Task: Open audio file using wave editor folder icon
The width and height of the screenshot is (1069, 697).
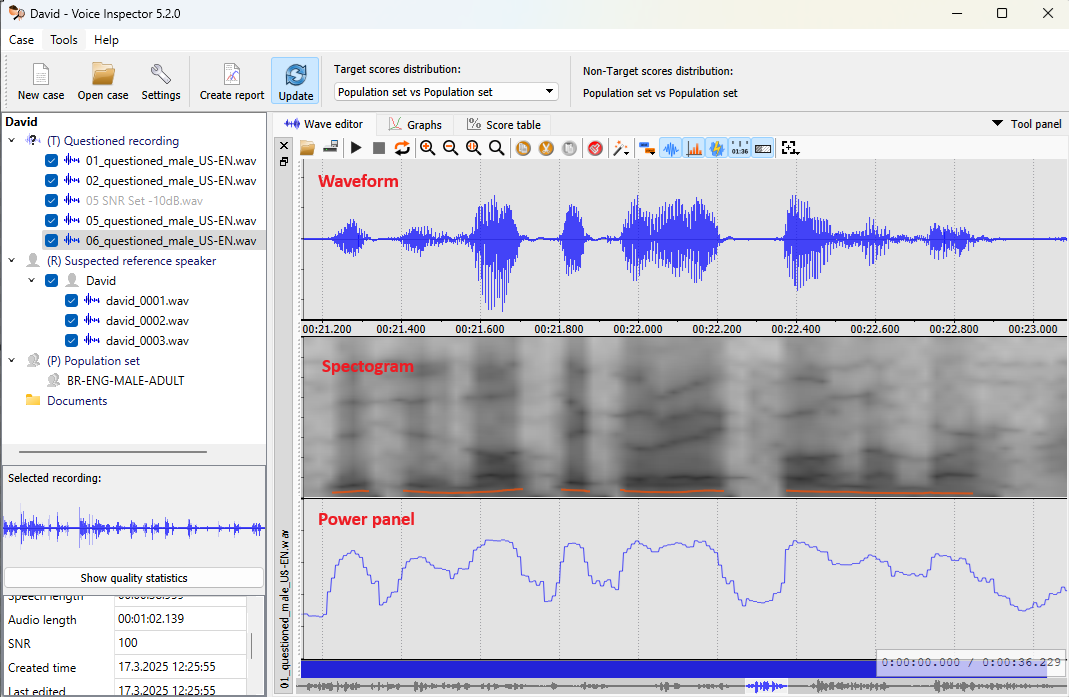Action: [307, 148]
